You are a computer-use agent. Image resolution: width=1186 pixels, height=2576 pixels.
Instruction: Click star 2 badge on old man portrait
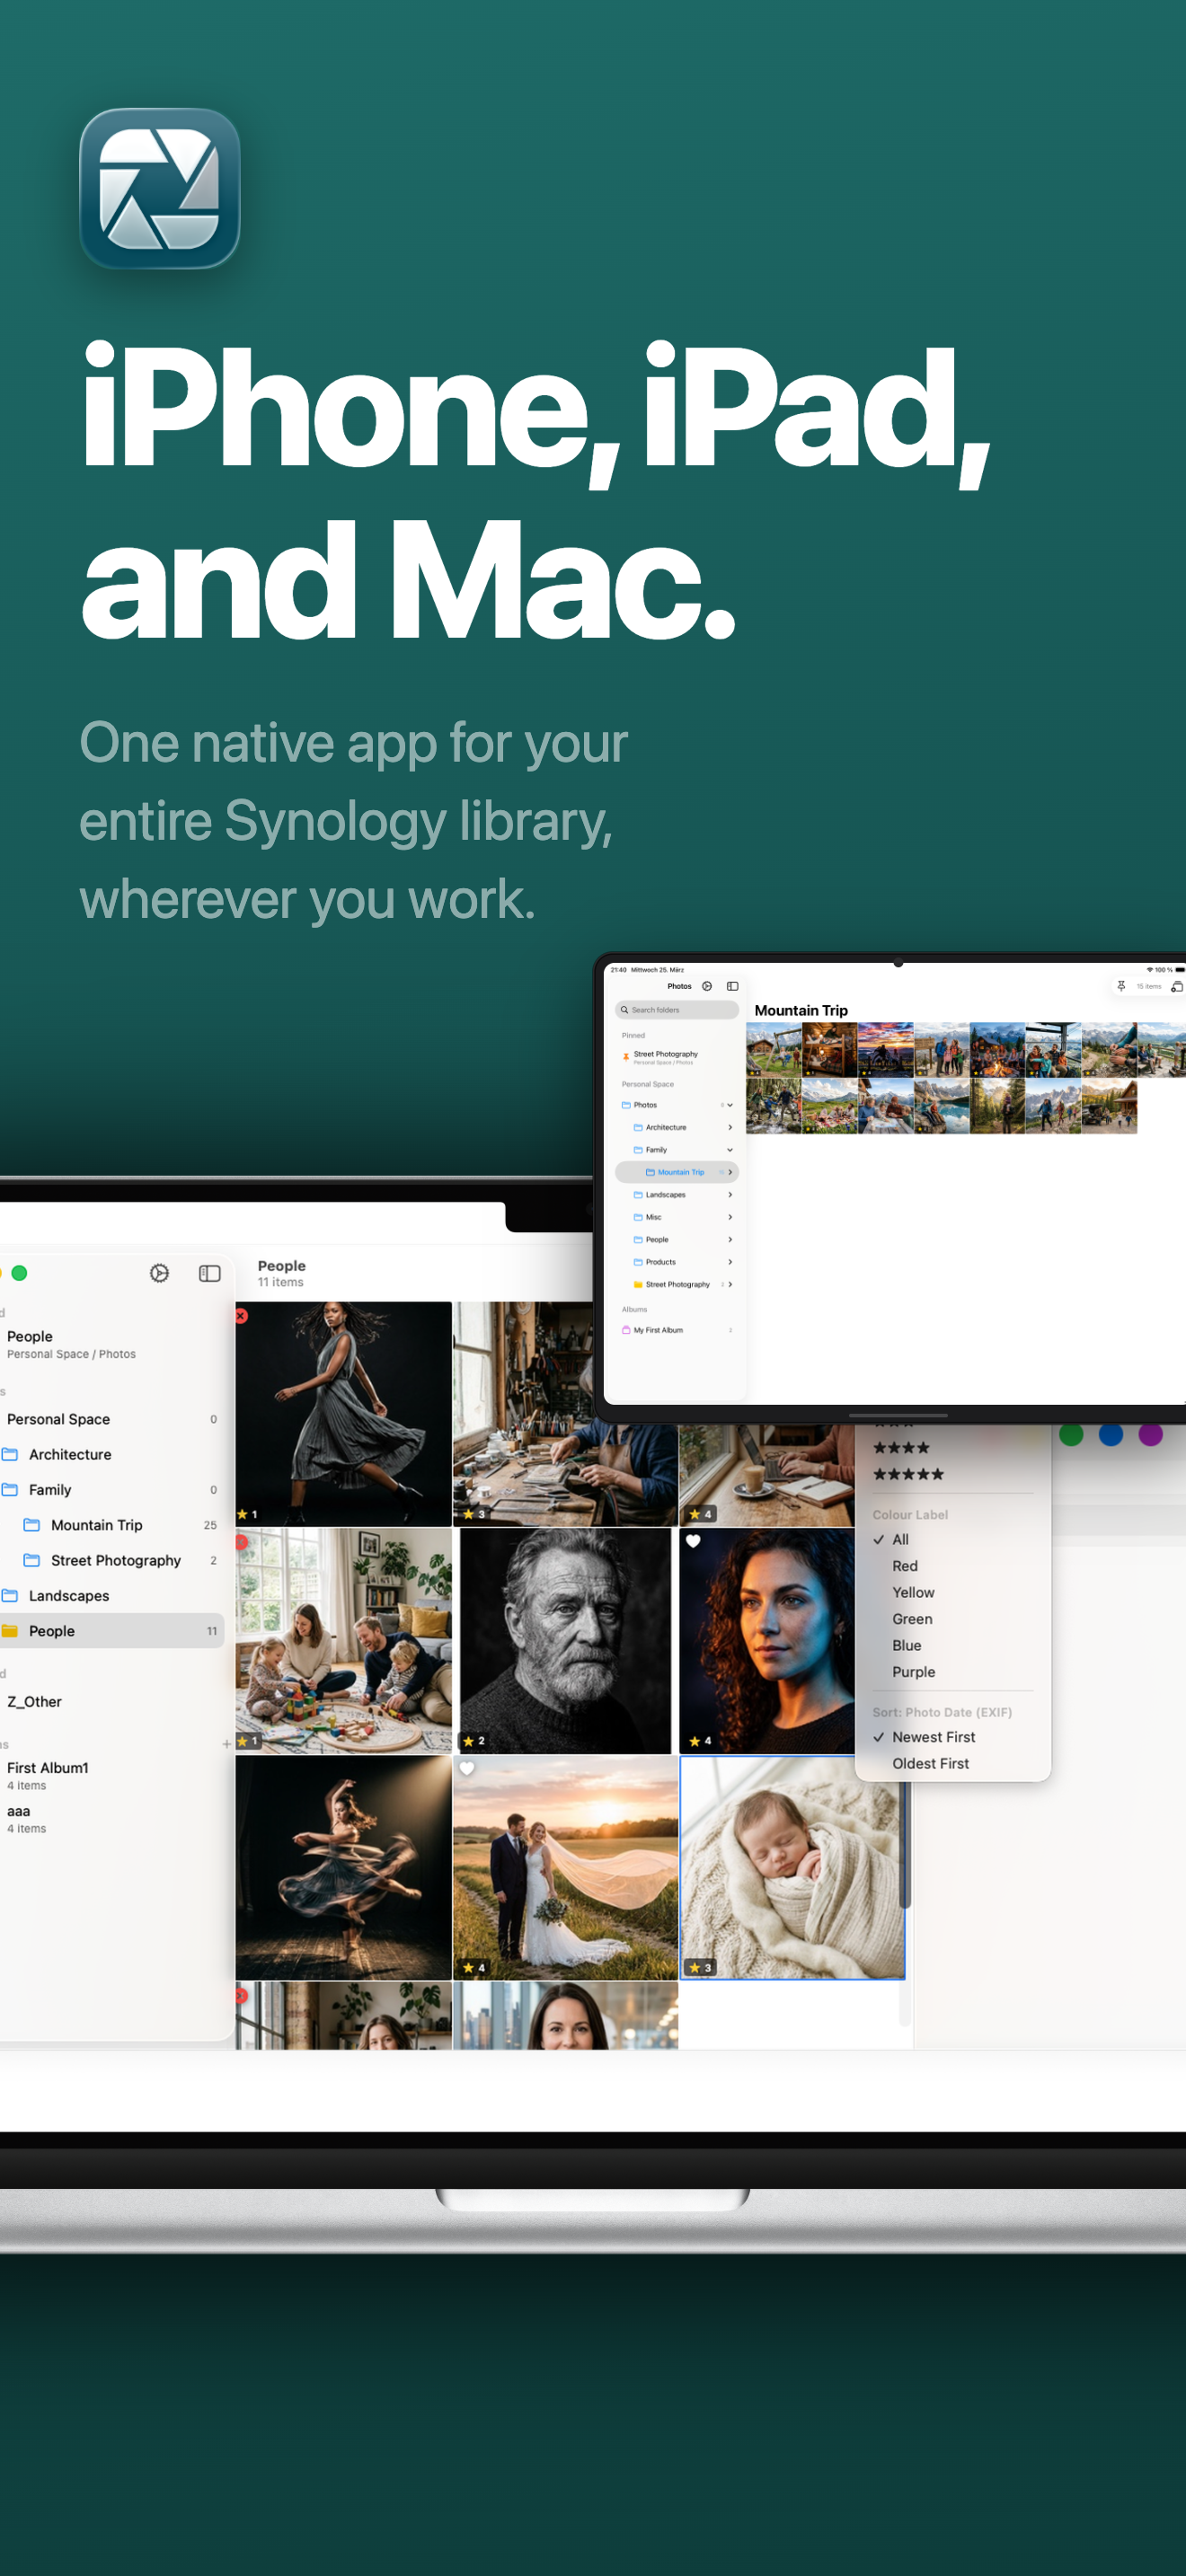tap(474, 1741)
